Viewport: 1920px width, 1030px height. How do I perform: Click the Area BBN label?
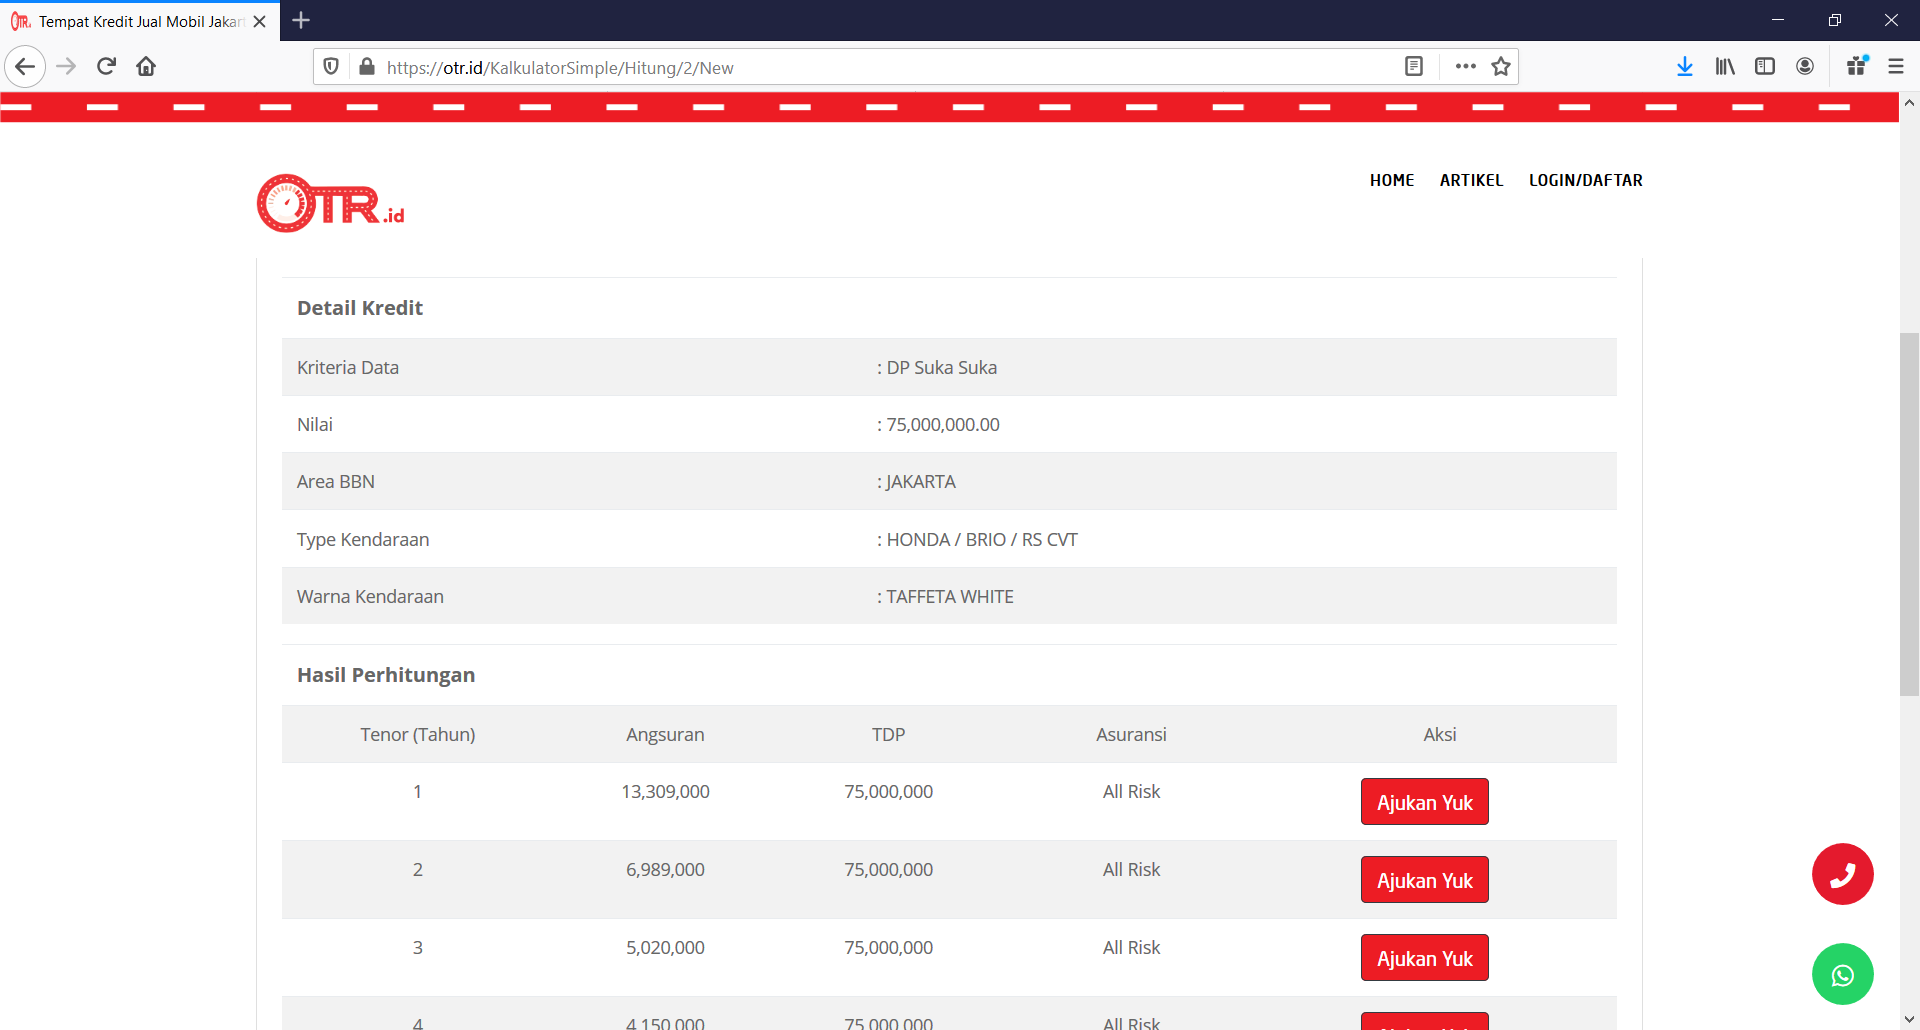(x=336, y=482)
